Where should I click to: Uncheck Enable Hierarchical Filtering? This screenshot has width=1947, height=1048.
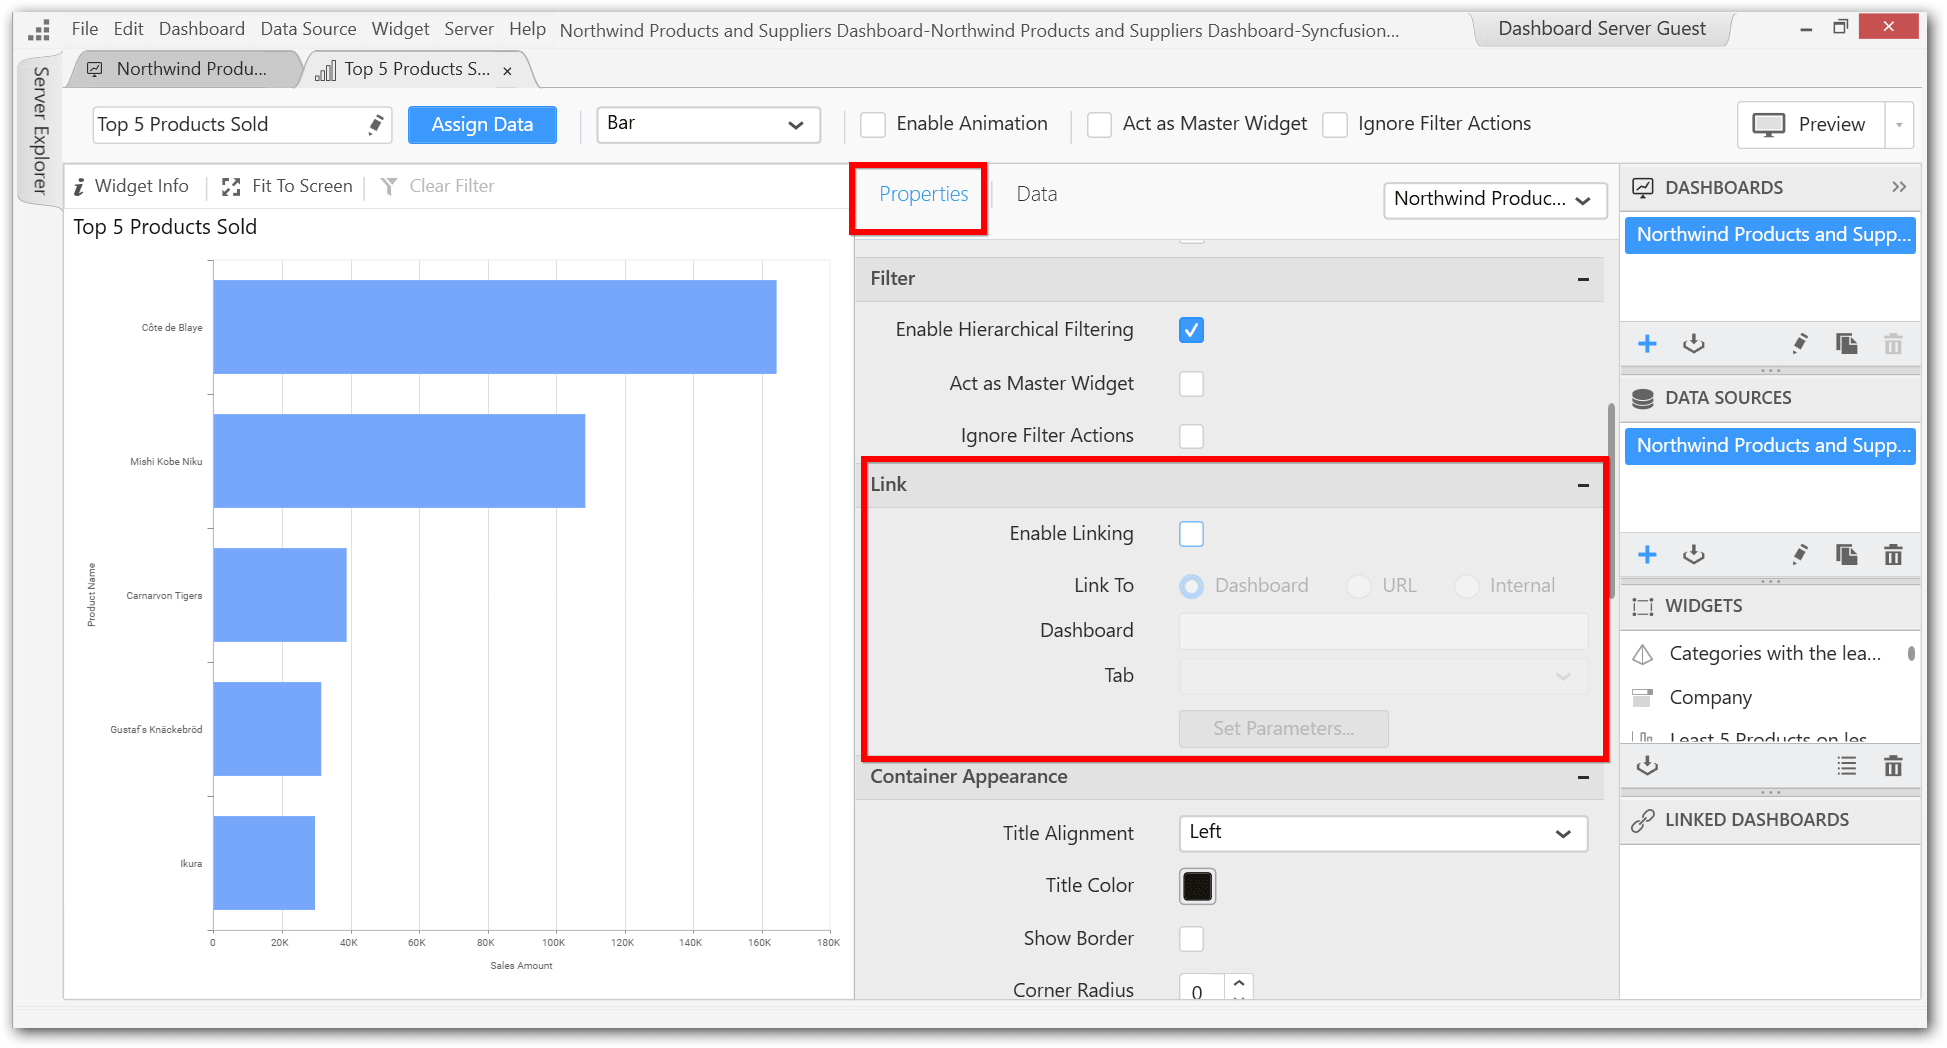pos(1191,330)
